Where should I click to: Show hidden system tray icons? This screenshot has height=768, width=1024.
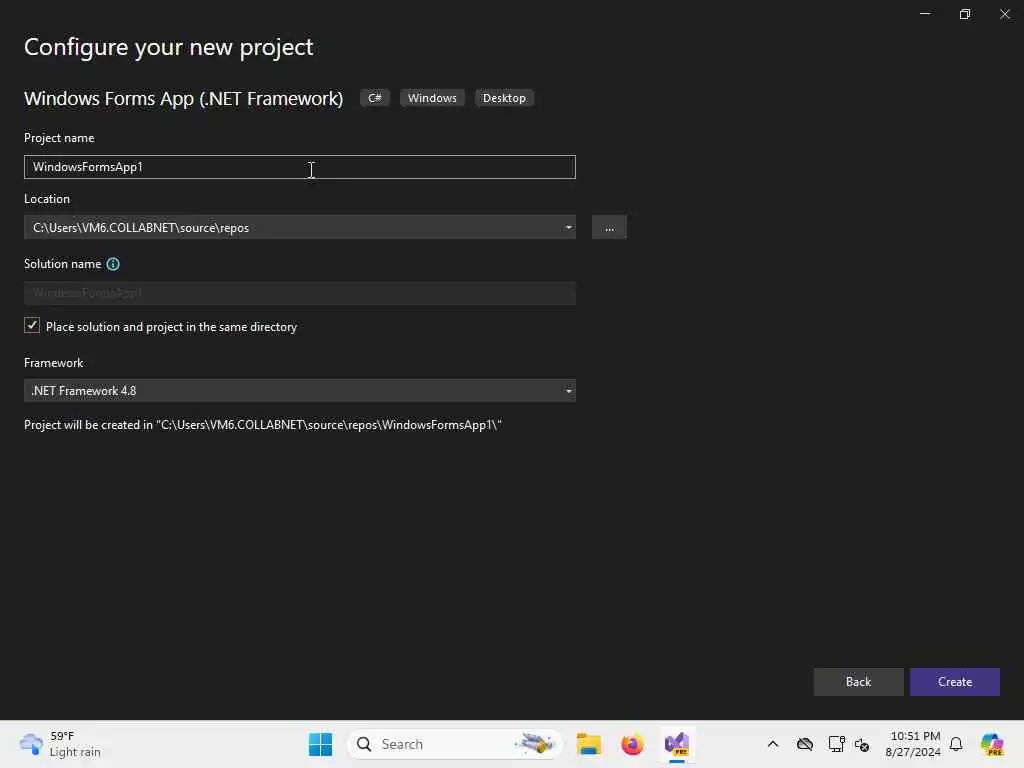click(773, 744)
